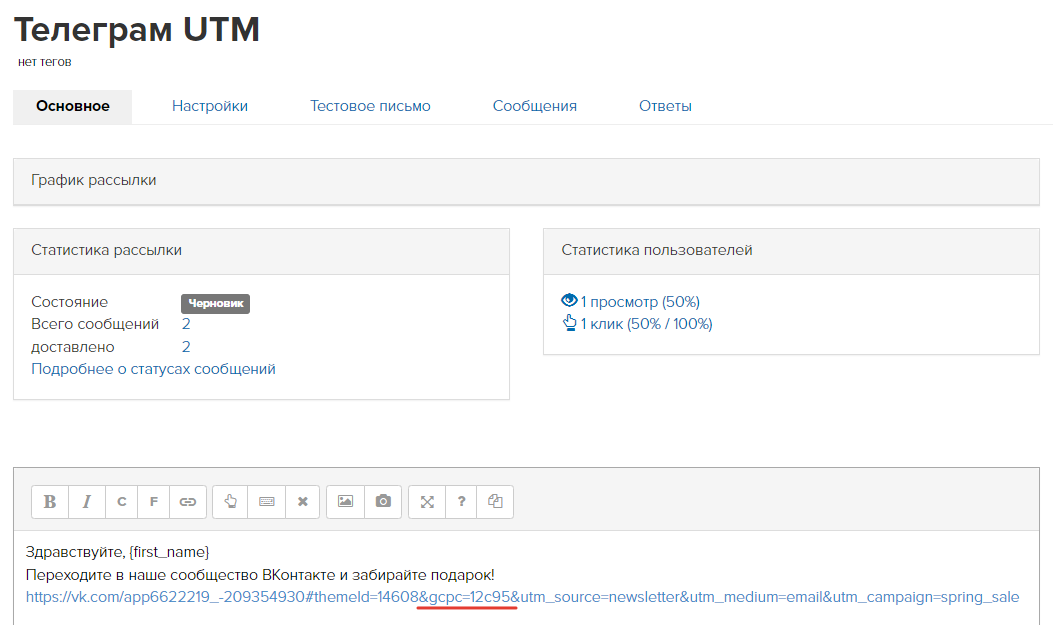
Task: Switch to the Настройки tab
Action: [x=210, y=106]
